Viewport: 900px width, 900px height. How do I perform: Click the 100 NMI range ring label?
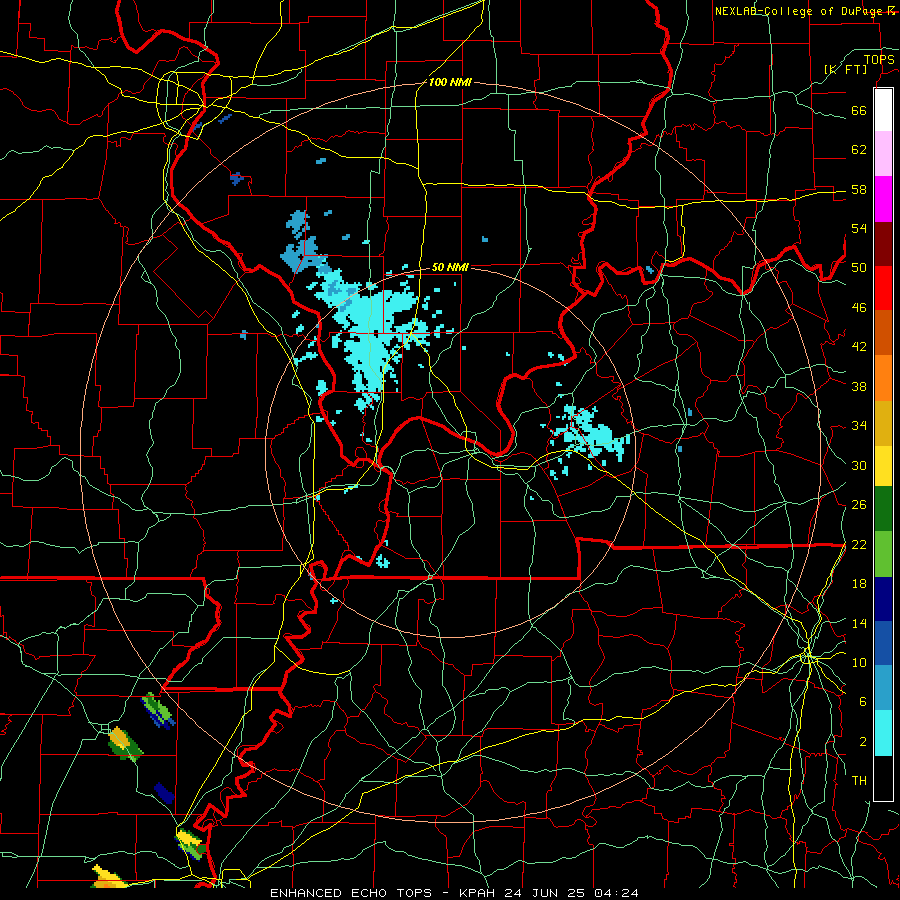coord(450,82)
